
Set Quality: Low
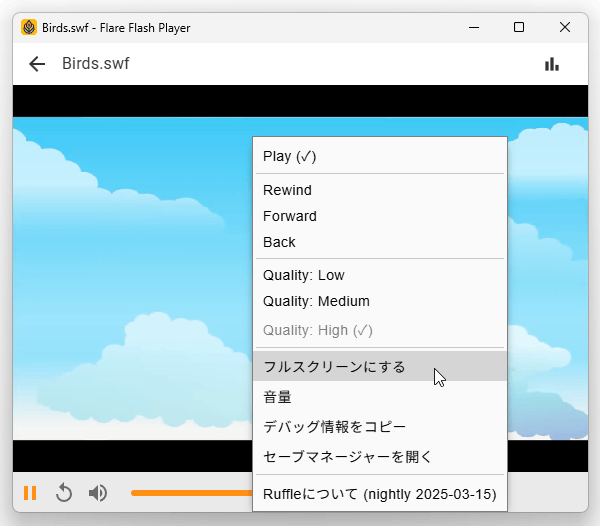pos(380,275)
